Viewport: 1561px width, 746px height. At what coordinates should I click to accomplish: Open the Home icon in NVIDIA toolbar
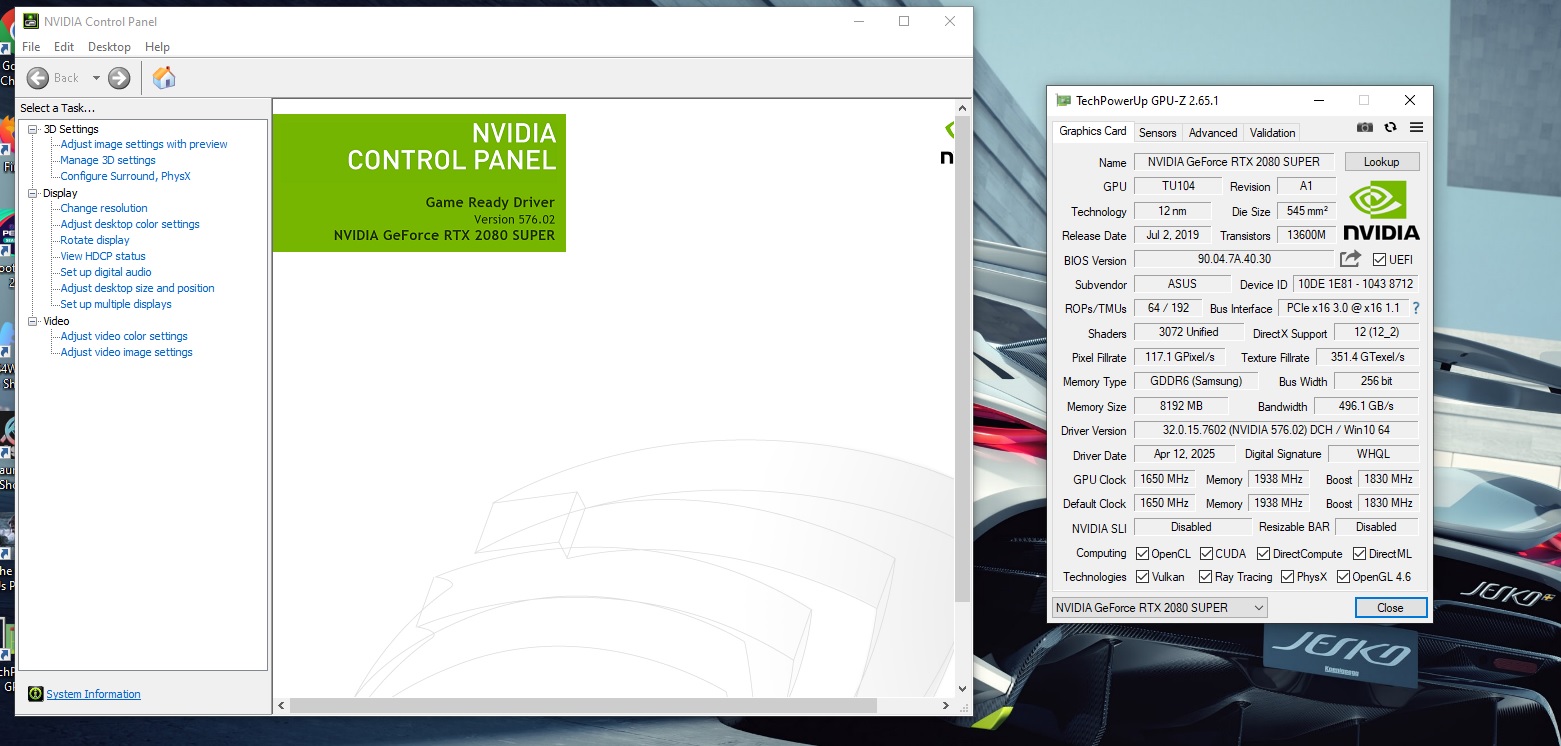164,78
